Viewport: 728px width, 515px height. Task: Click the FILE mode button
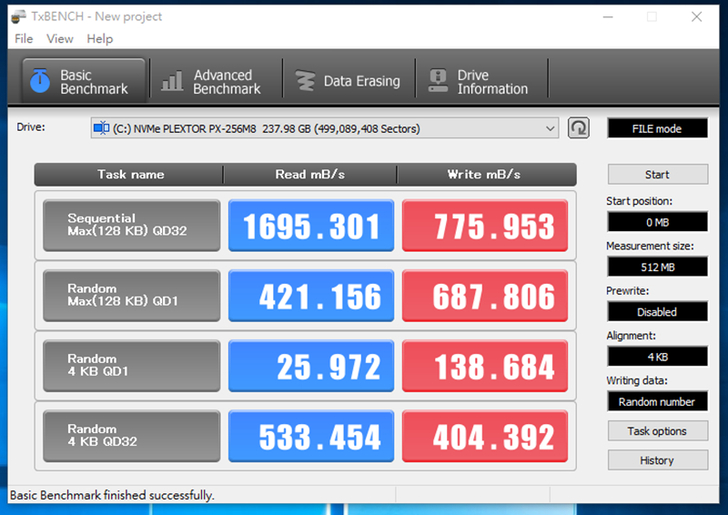(x=657, y=129)
